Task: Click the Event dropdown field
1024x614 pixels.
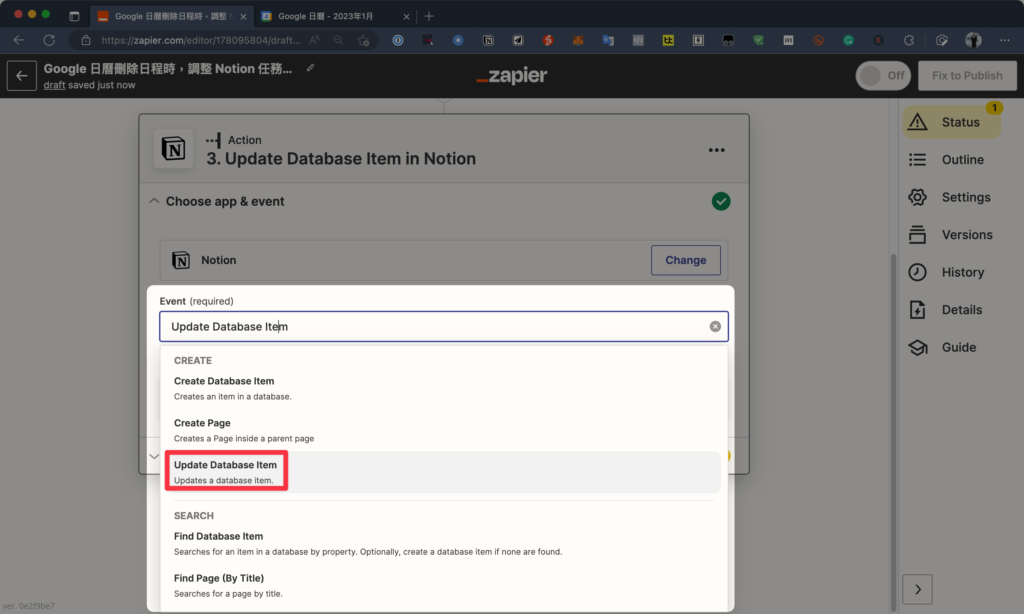Action: pos(443,327)
